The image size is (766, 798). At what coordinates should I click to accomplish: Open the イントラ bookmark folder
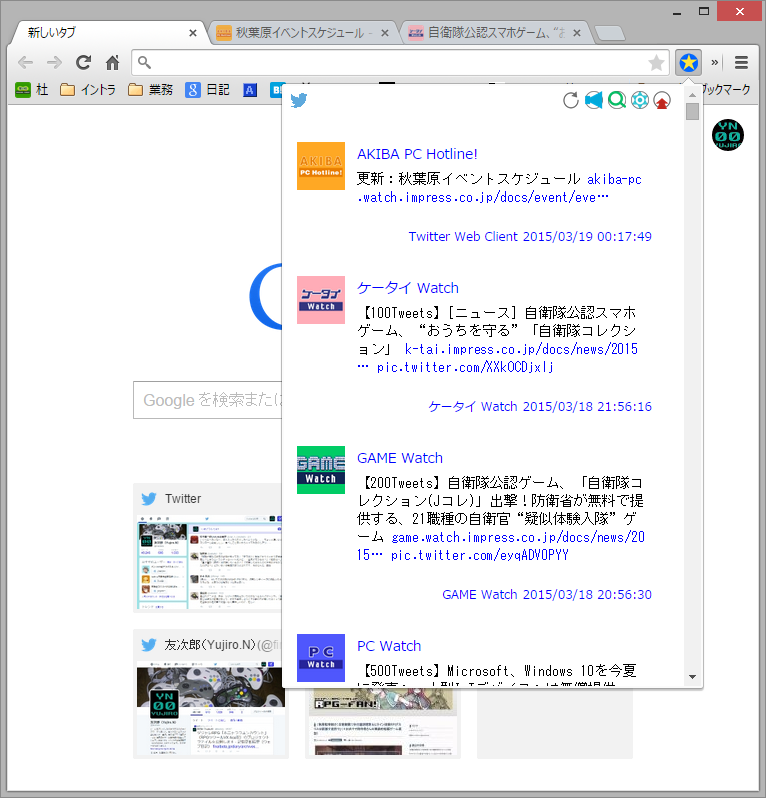(88, 90)
